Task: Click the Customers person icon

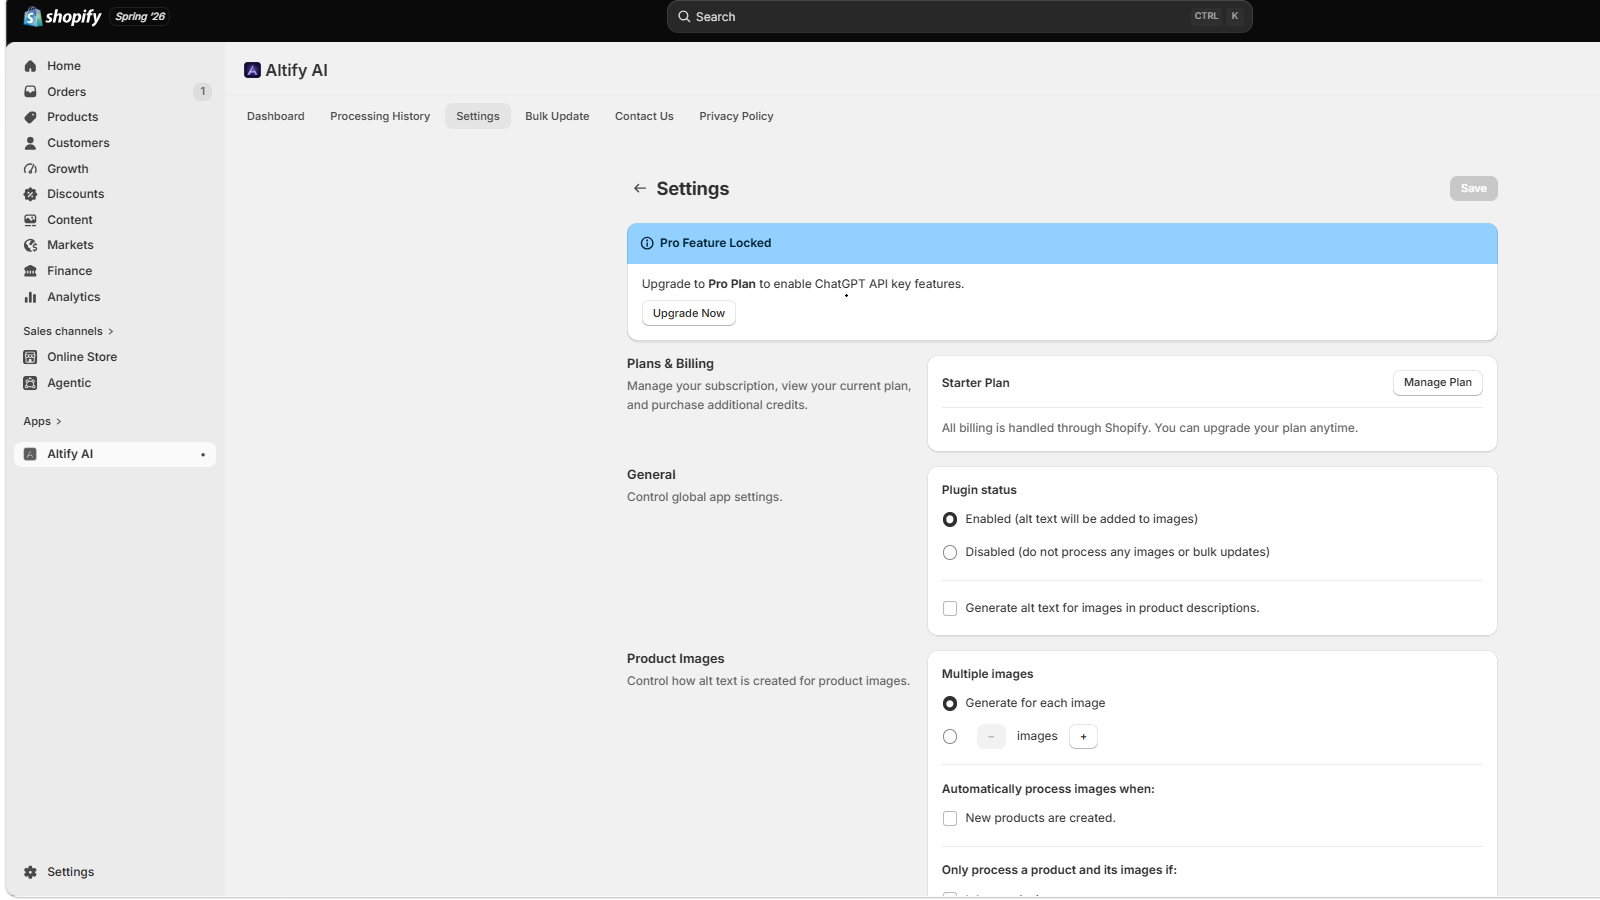Action: pos(31,143)
